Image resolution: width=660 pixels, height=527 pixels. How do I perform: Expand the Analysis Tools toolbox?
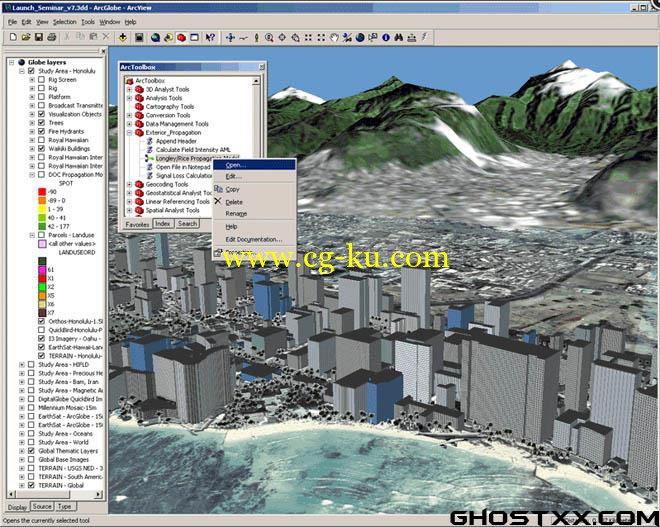coord(130,98)
